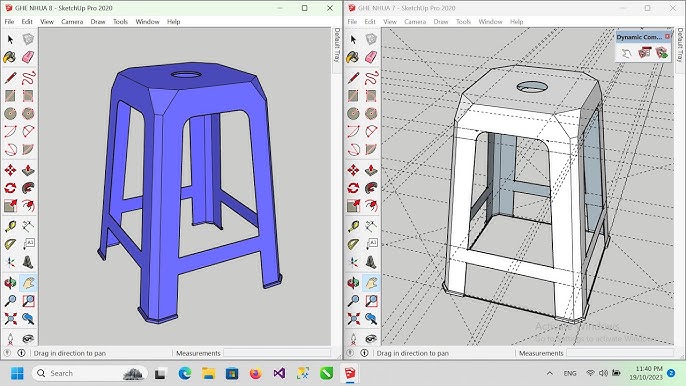The image size is (686, 386).
Task: Select the Rectangle tool in GHE NHUA 8 window
Action: click(x=10, y=96)
